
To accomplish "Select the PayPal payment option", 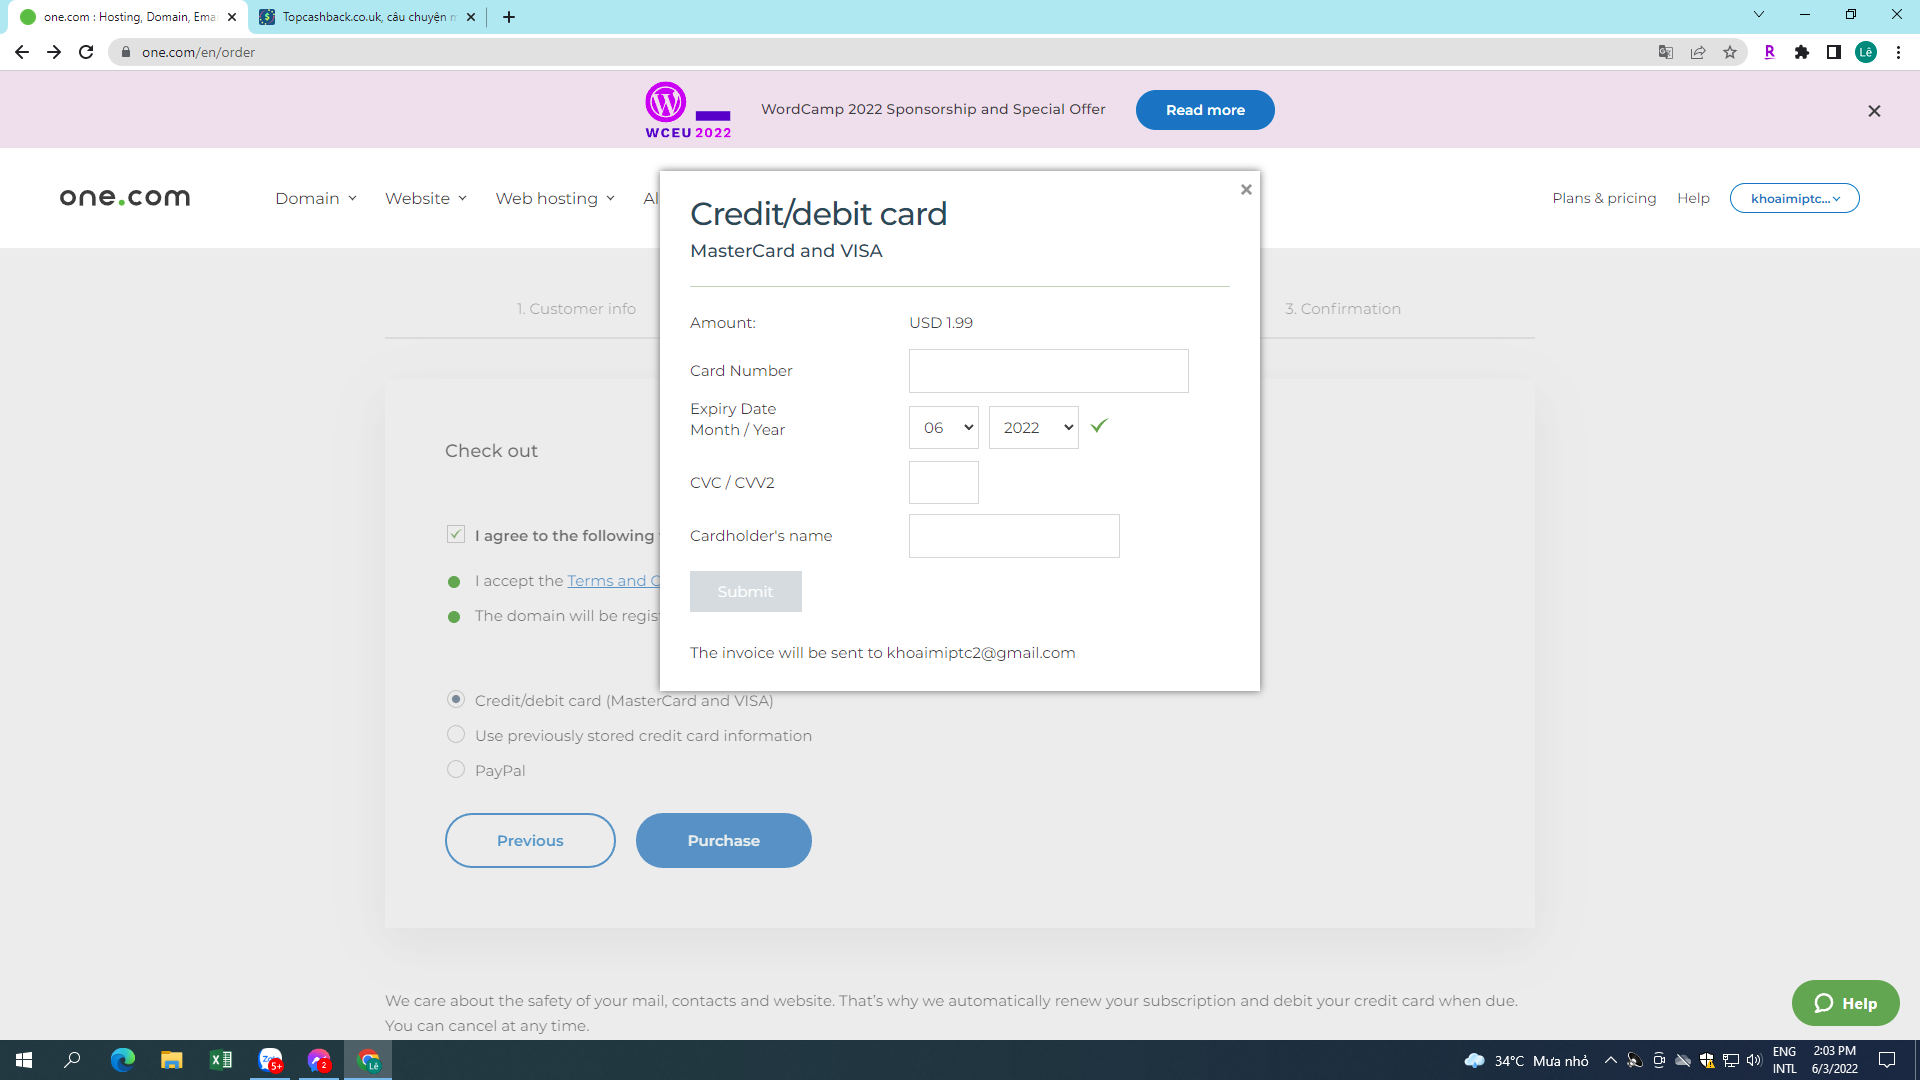I will click(x=456, y=770).
